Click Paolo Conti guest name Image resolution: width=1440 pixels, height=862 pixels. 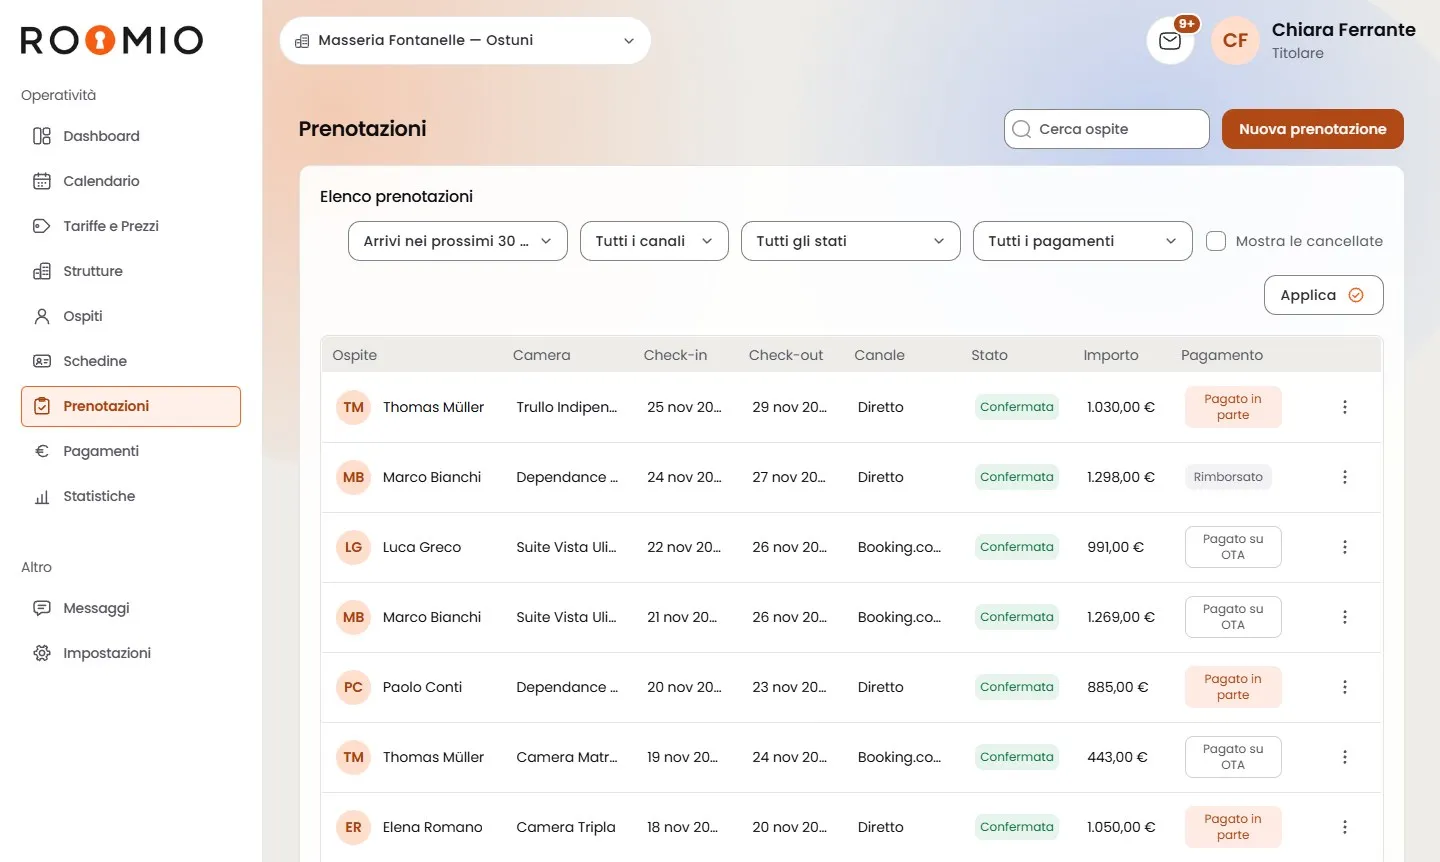(x=423, y=687)
